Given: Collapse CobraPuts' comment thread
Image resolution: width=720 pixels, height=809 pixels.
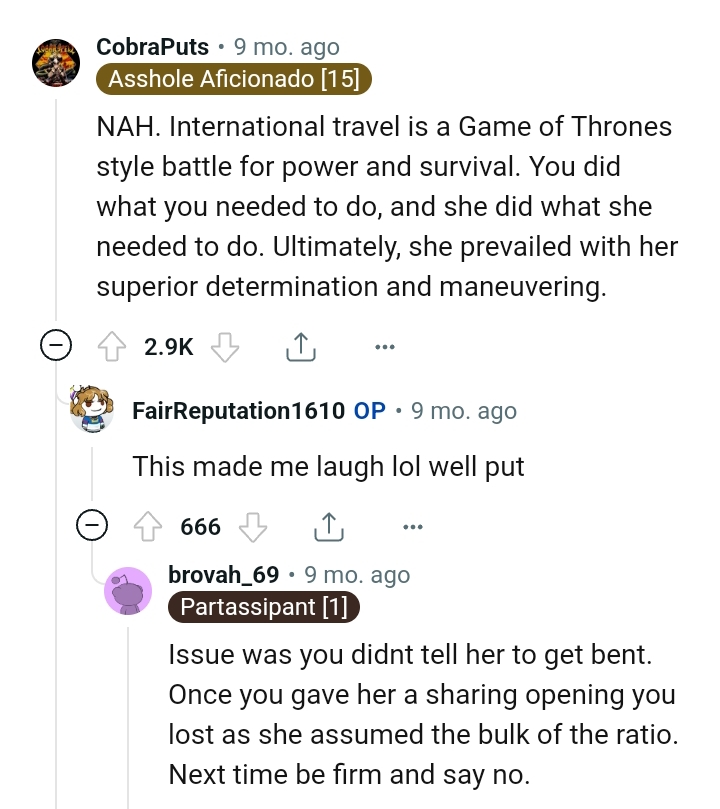Looking at the screenshot, I should [x=57, y=345].
